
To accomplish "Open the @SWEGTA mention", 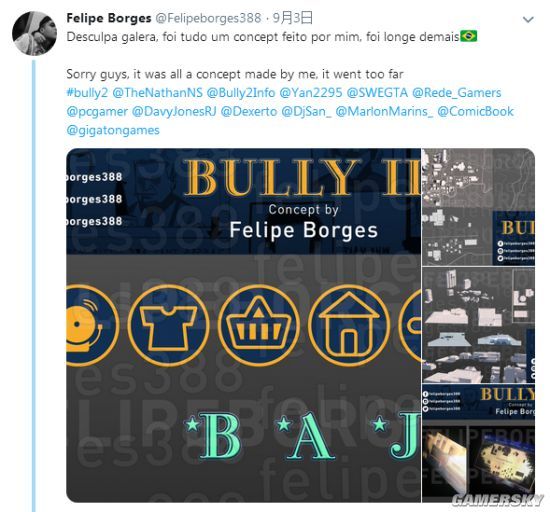I will coord(377,93).
